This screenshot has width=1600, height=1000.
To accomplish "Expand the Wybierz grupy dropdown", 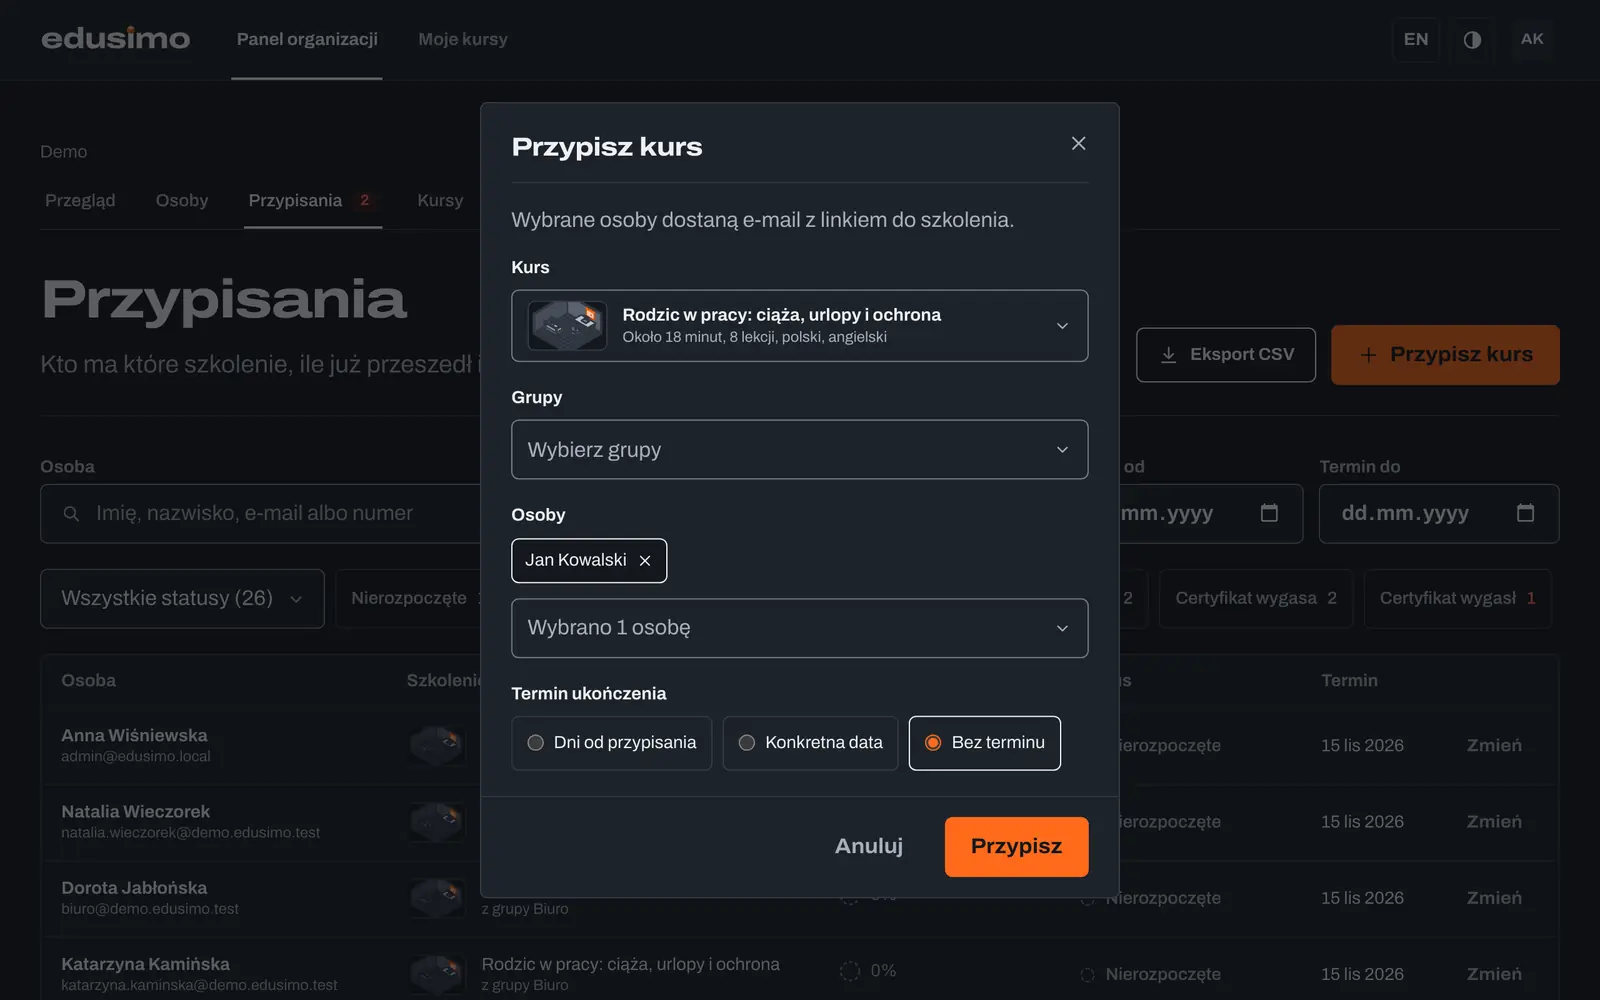I will 799,450.
